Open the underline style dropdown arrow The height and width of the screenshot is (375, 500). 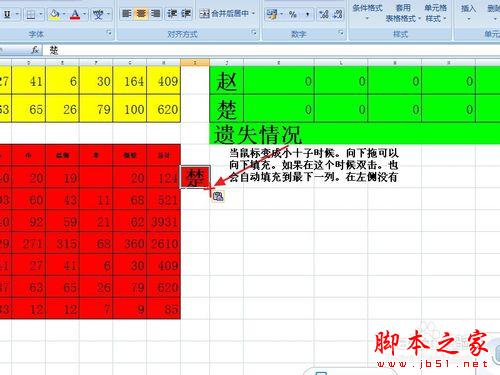pyautogui.click(x=17, y=14)
